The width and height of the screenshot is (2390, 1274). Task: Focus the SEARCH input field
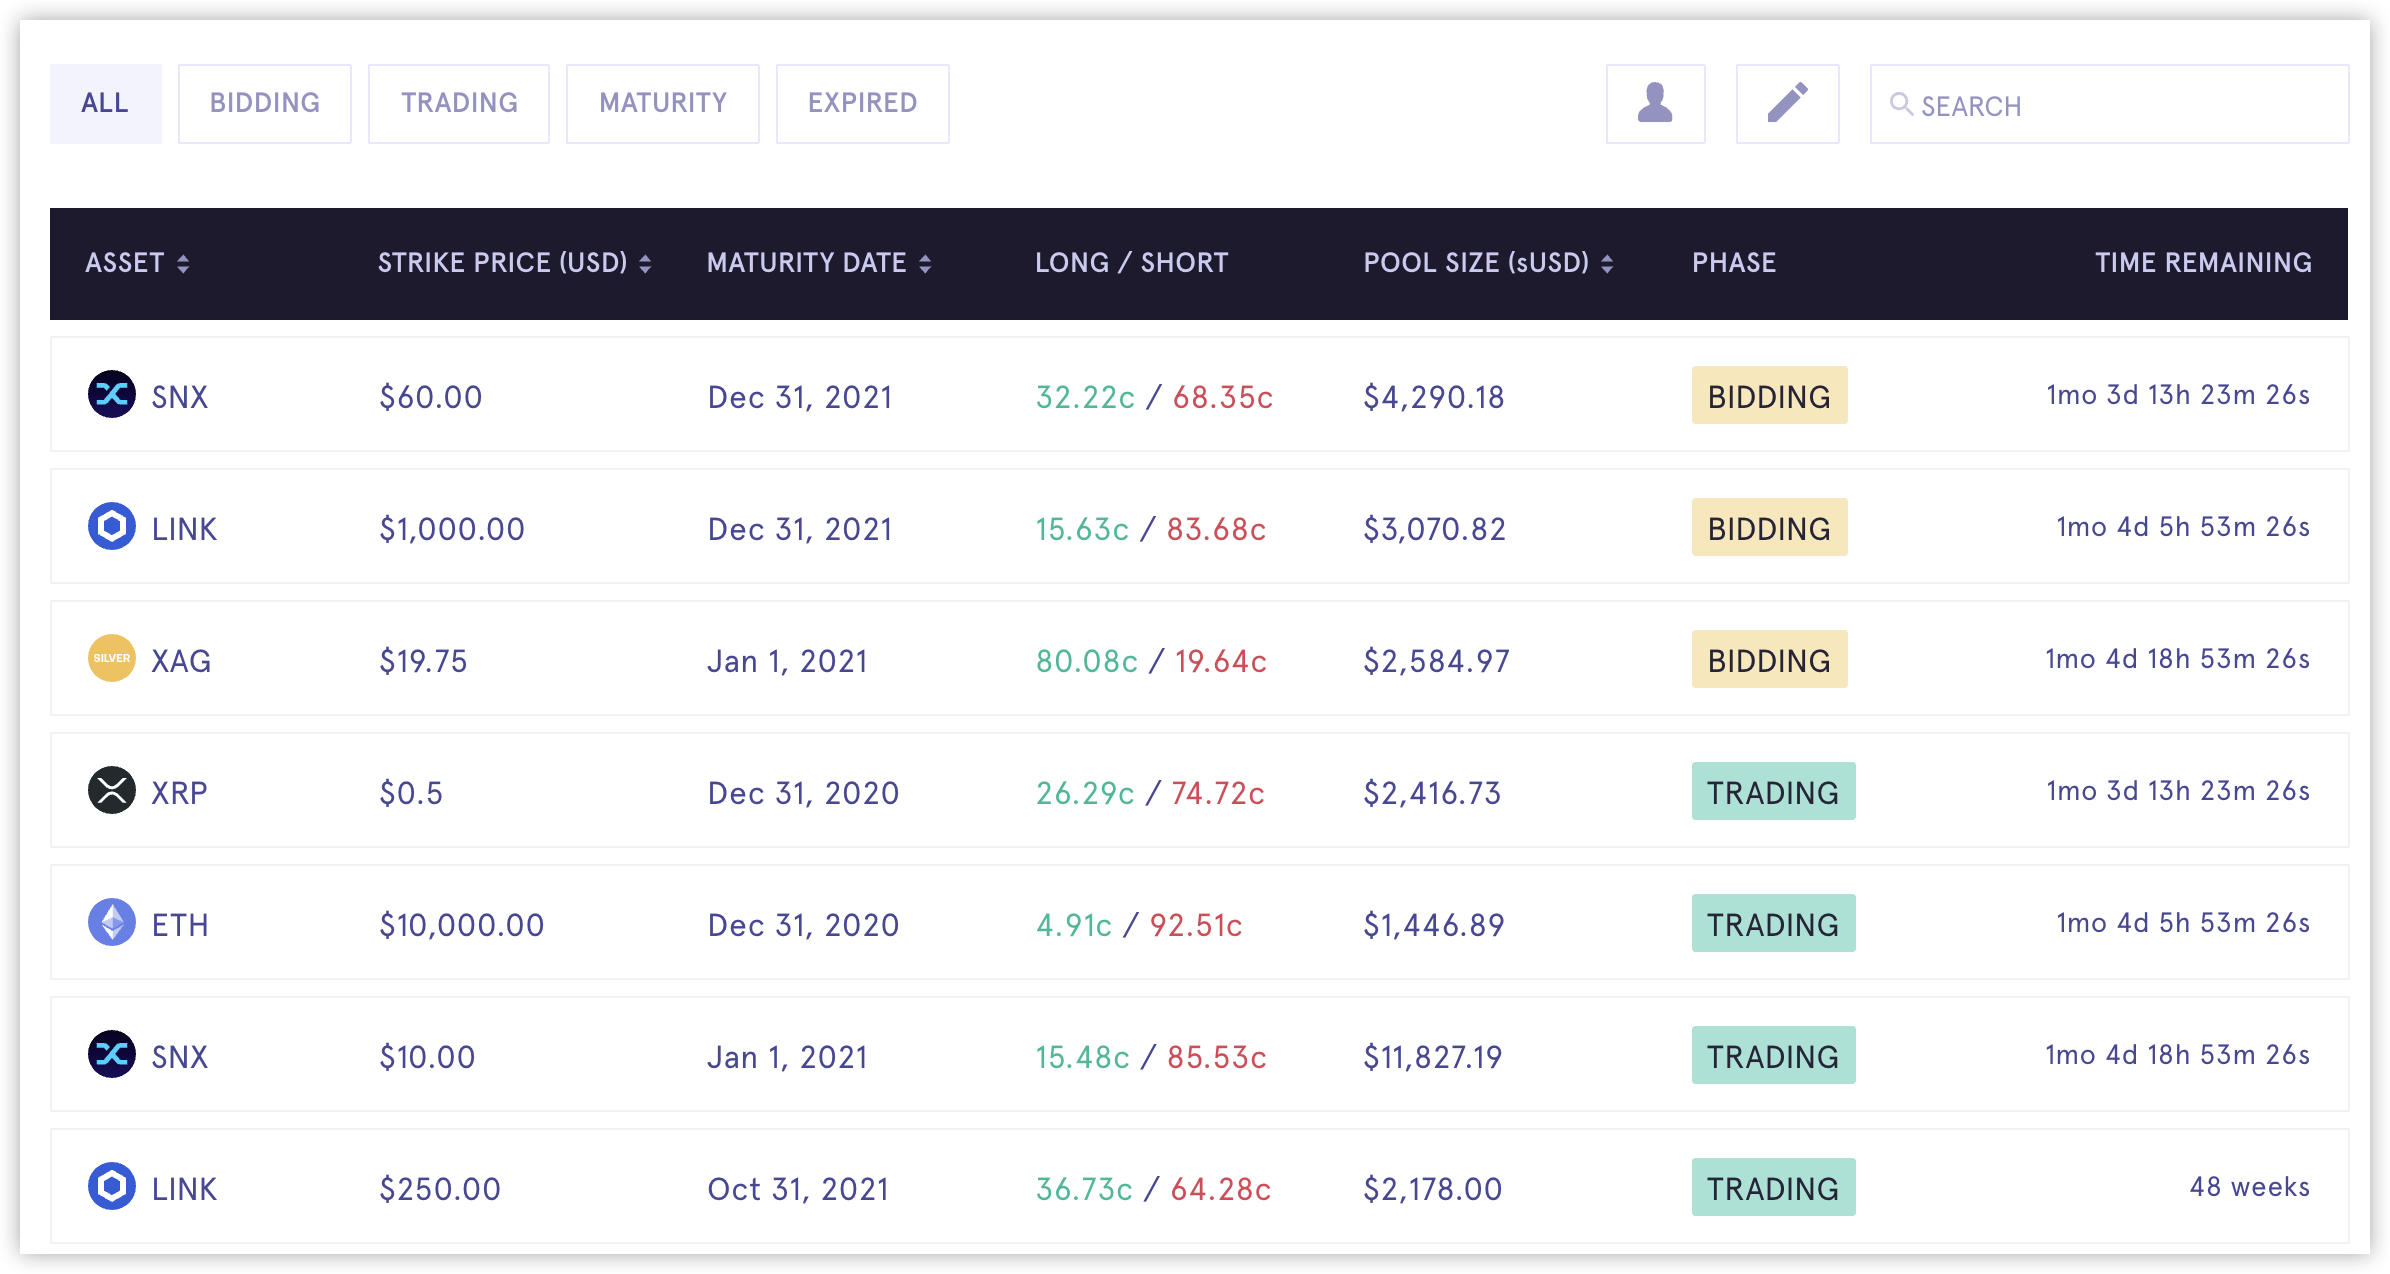[2109, 104]
